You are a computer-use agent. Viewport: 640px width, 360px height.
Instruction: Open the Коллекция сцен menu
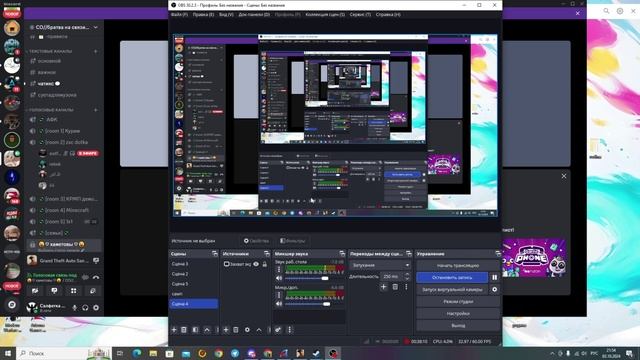[325, 14]
